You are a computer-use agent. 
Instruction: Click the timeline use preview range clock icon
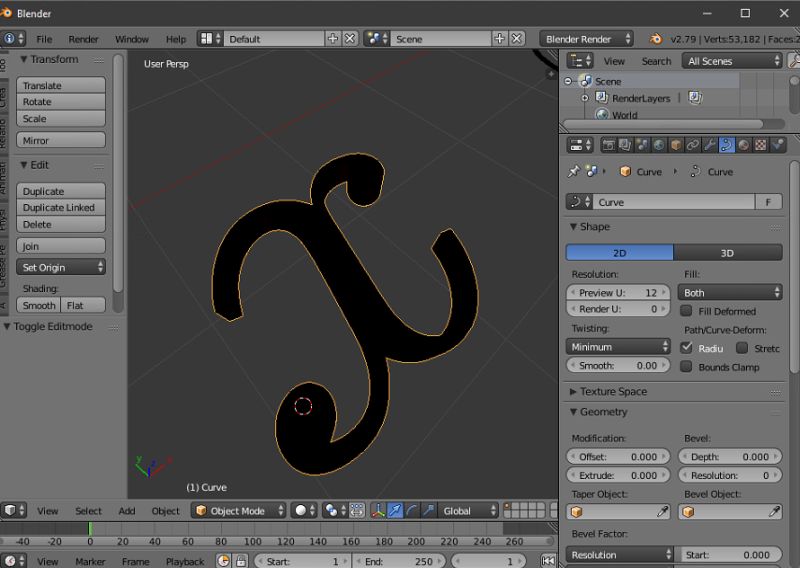pyautogui.click(x=223, y=561)
